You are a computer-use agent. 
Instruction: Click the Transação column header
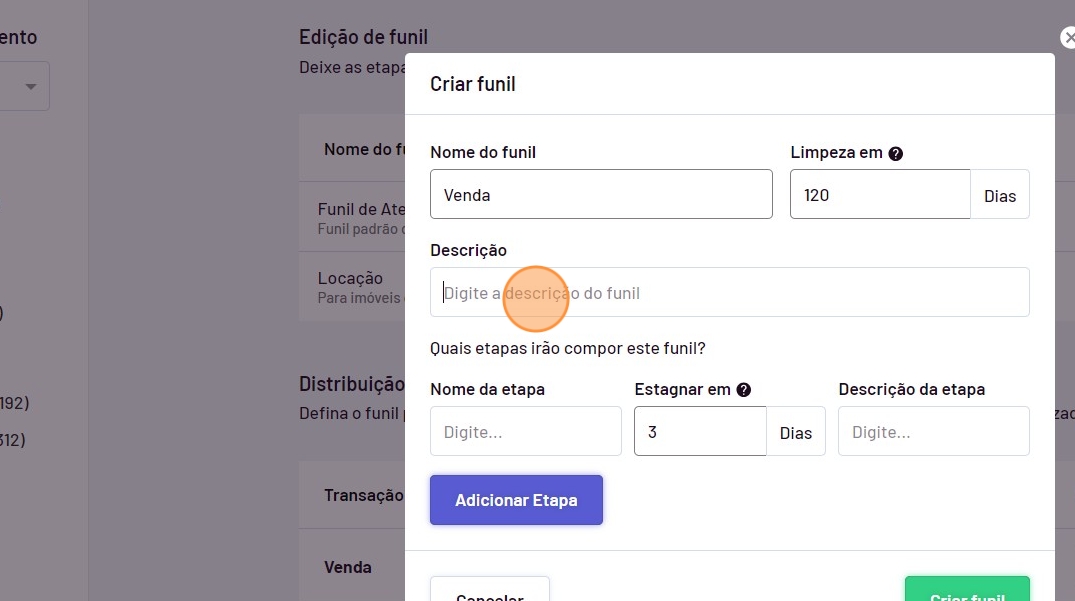(363, 495)
